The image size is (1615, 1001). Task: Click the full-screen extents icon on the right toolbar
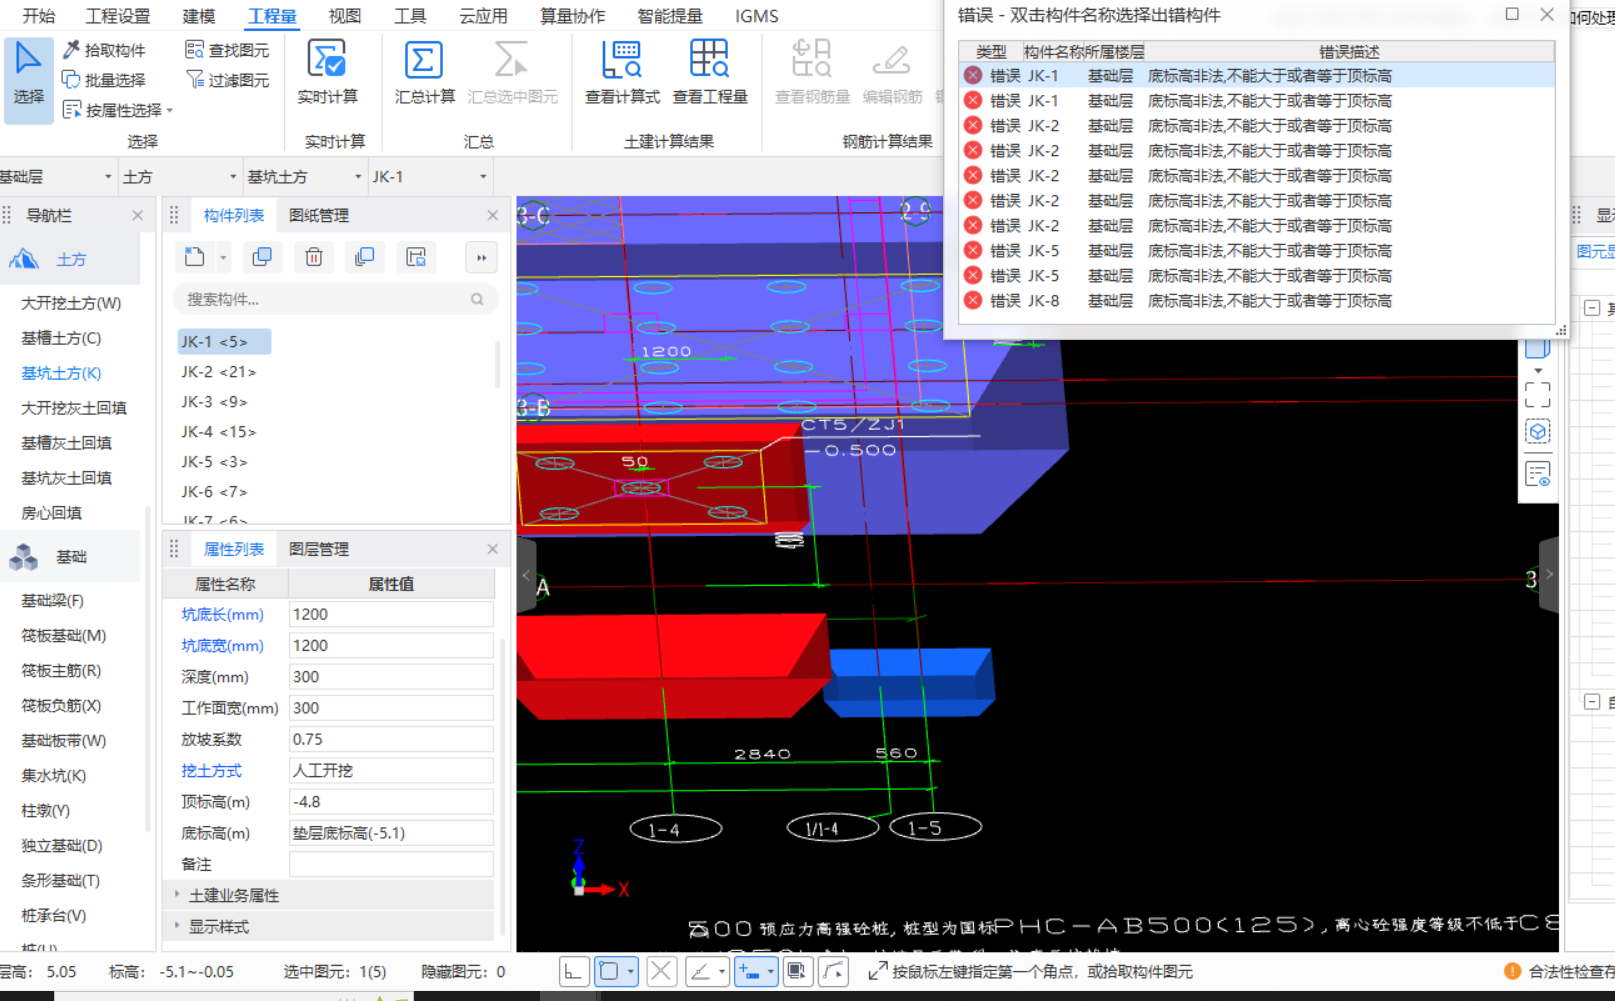[x=1538, y=395]
